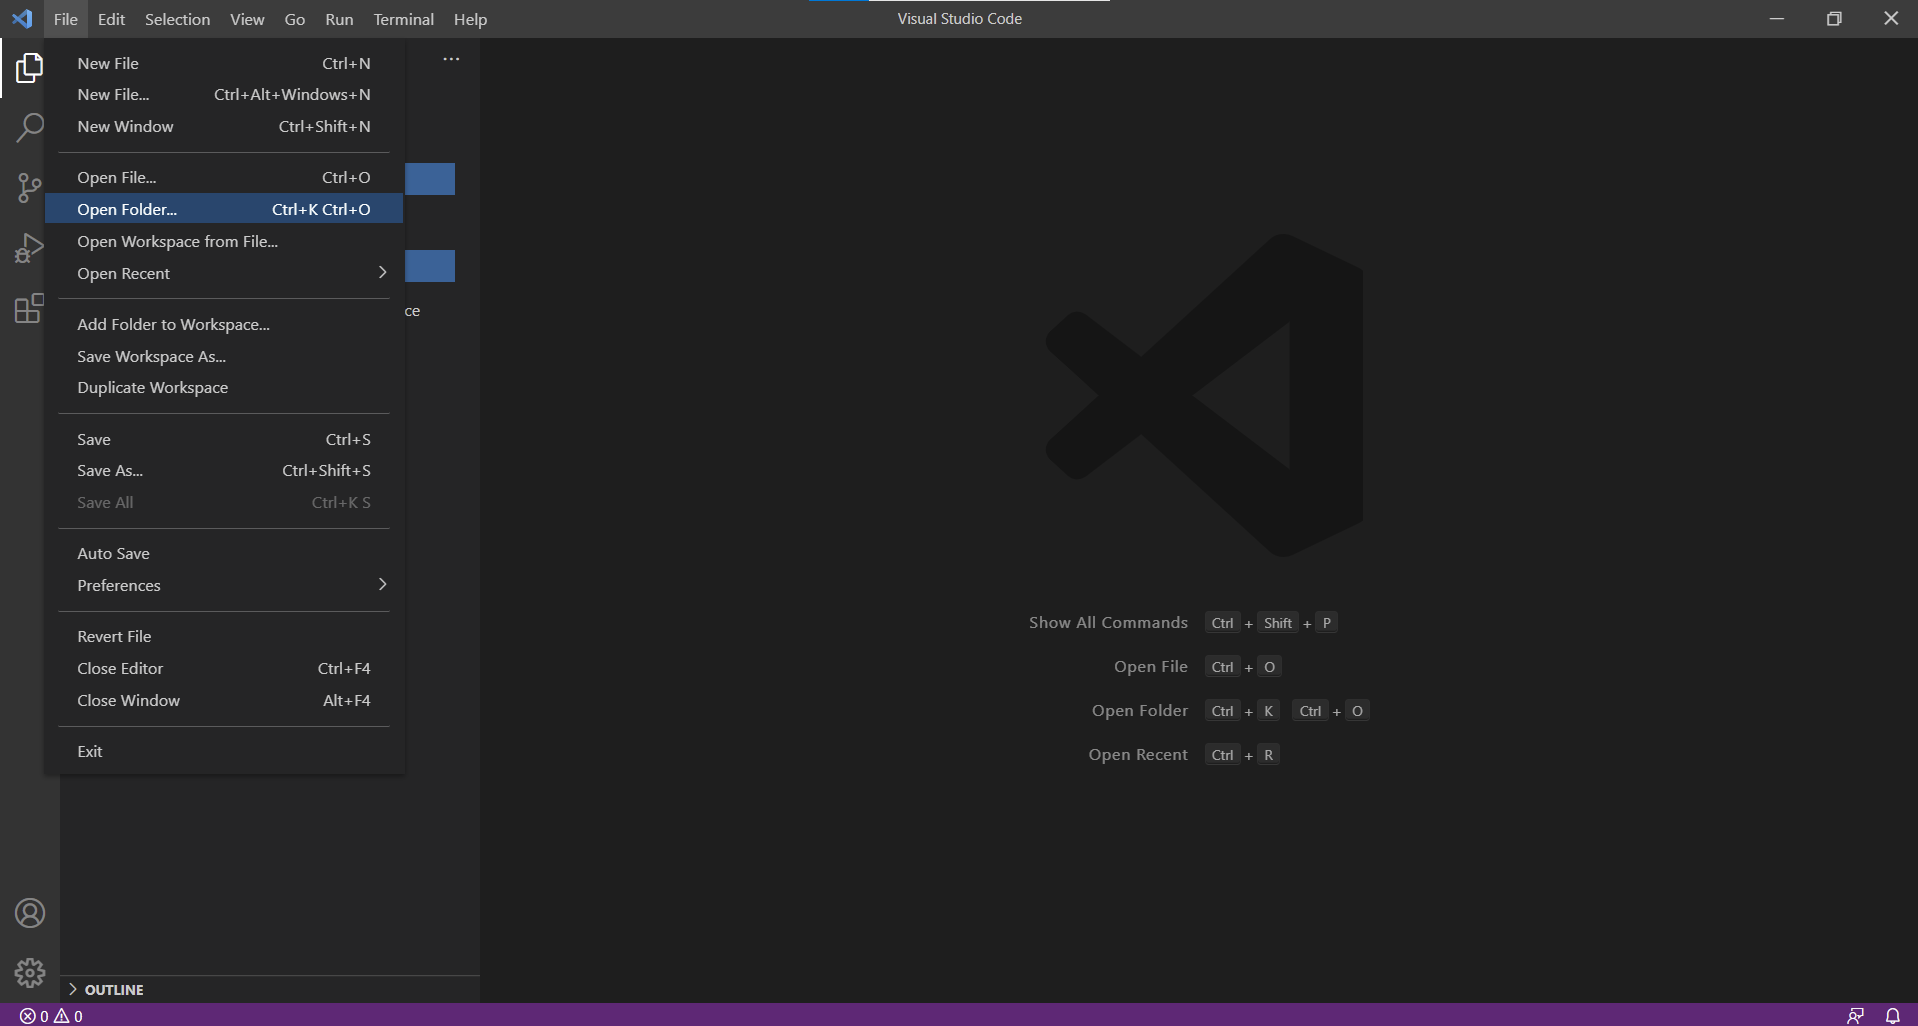The height and width of the screenshot is (1026, 1918).
Task: Open the Explorer more actions ellipsis
Action: coord(452,59)
